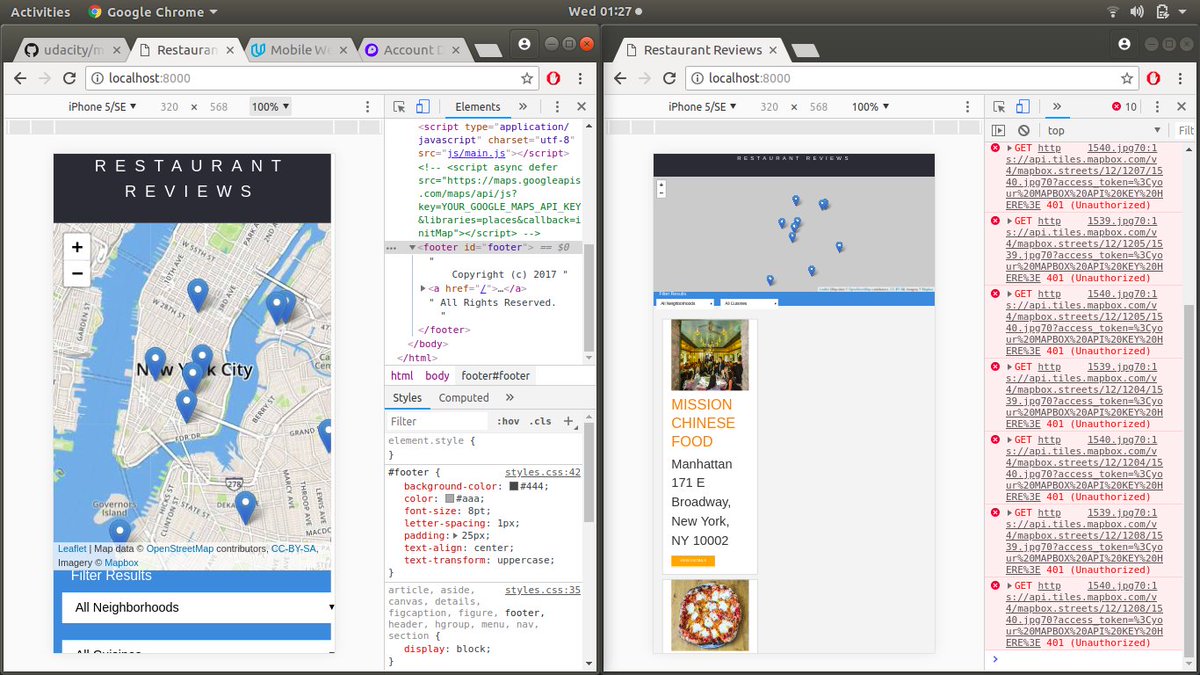Click the back arrow in the right Chrome window
Screen dimensions: 1200x675
[x=619, y=78]
